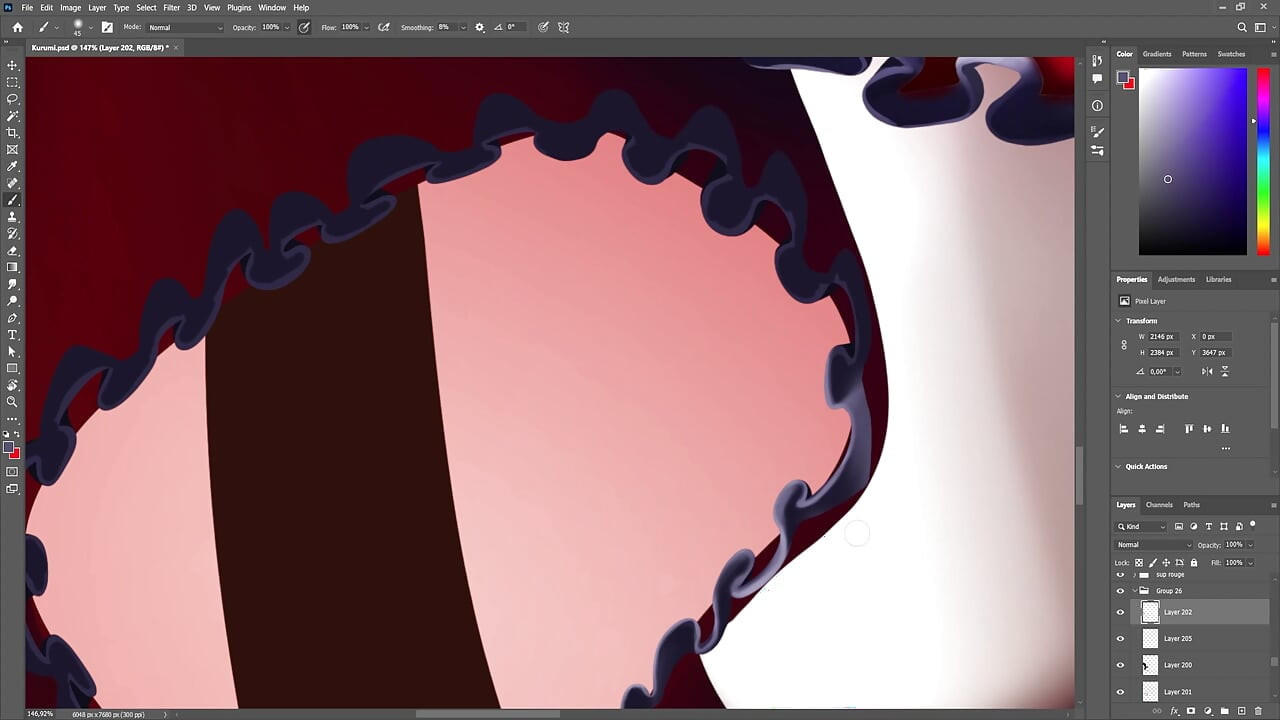
Task: Select the Frame tool
Action: 13,149
